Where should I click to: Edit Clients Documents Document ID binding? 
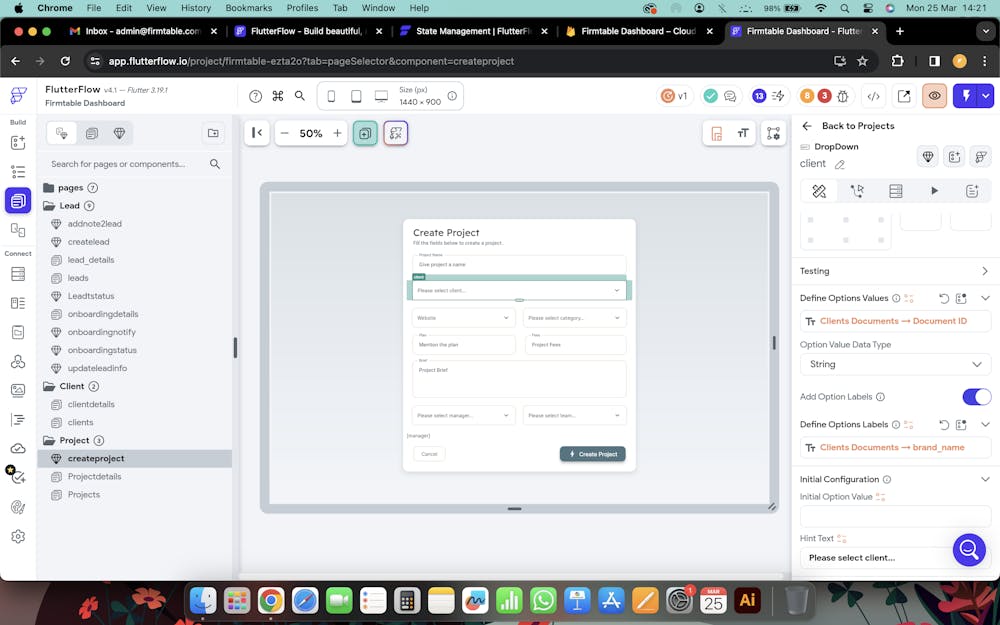click(895, 321)
